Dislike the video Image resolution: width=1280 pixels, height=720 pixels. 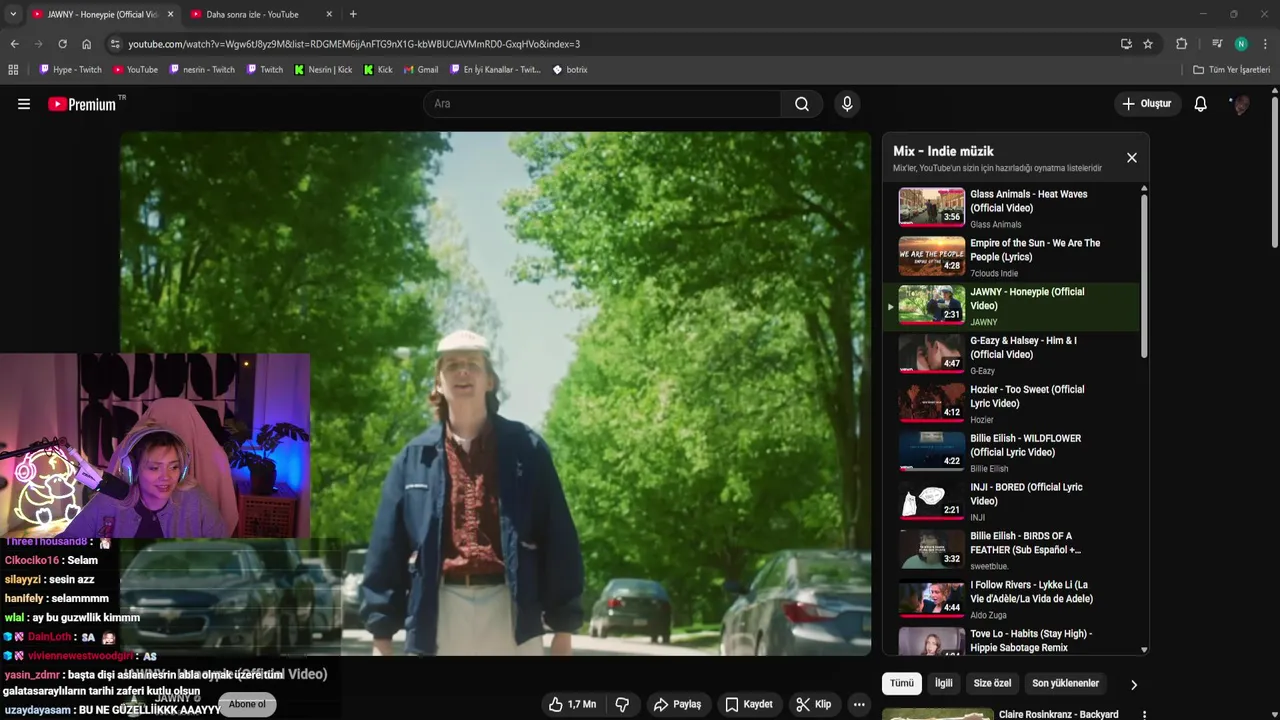[x=622, y=704]
